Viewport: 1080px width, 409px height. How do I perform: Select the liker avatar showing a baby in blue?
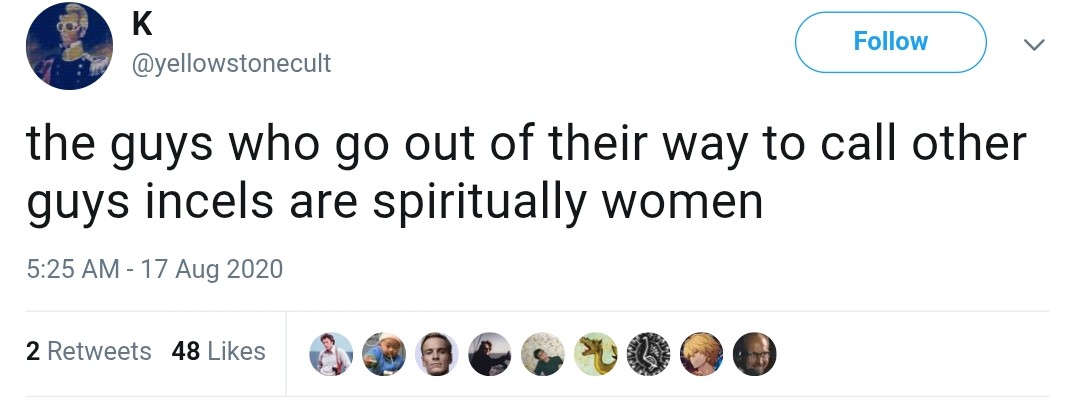[x=384, y=353]
